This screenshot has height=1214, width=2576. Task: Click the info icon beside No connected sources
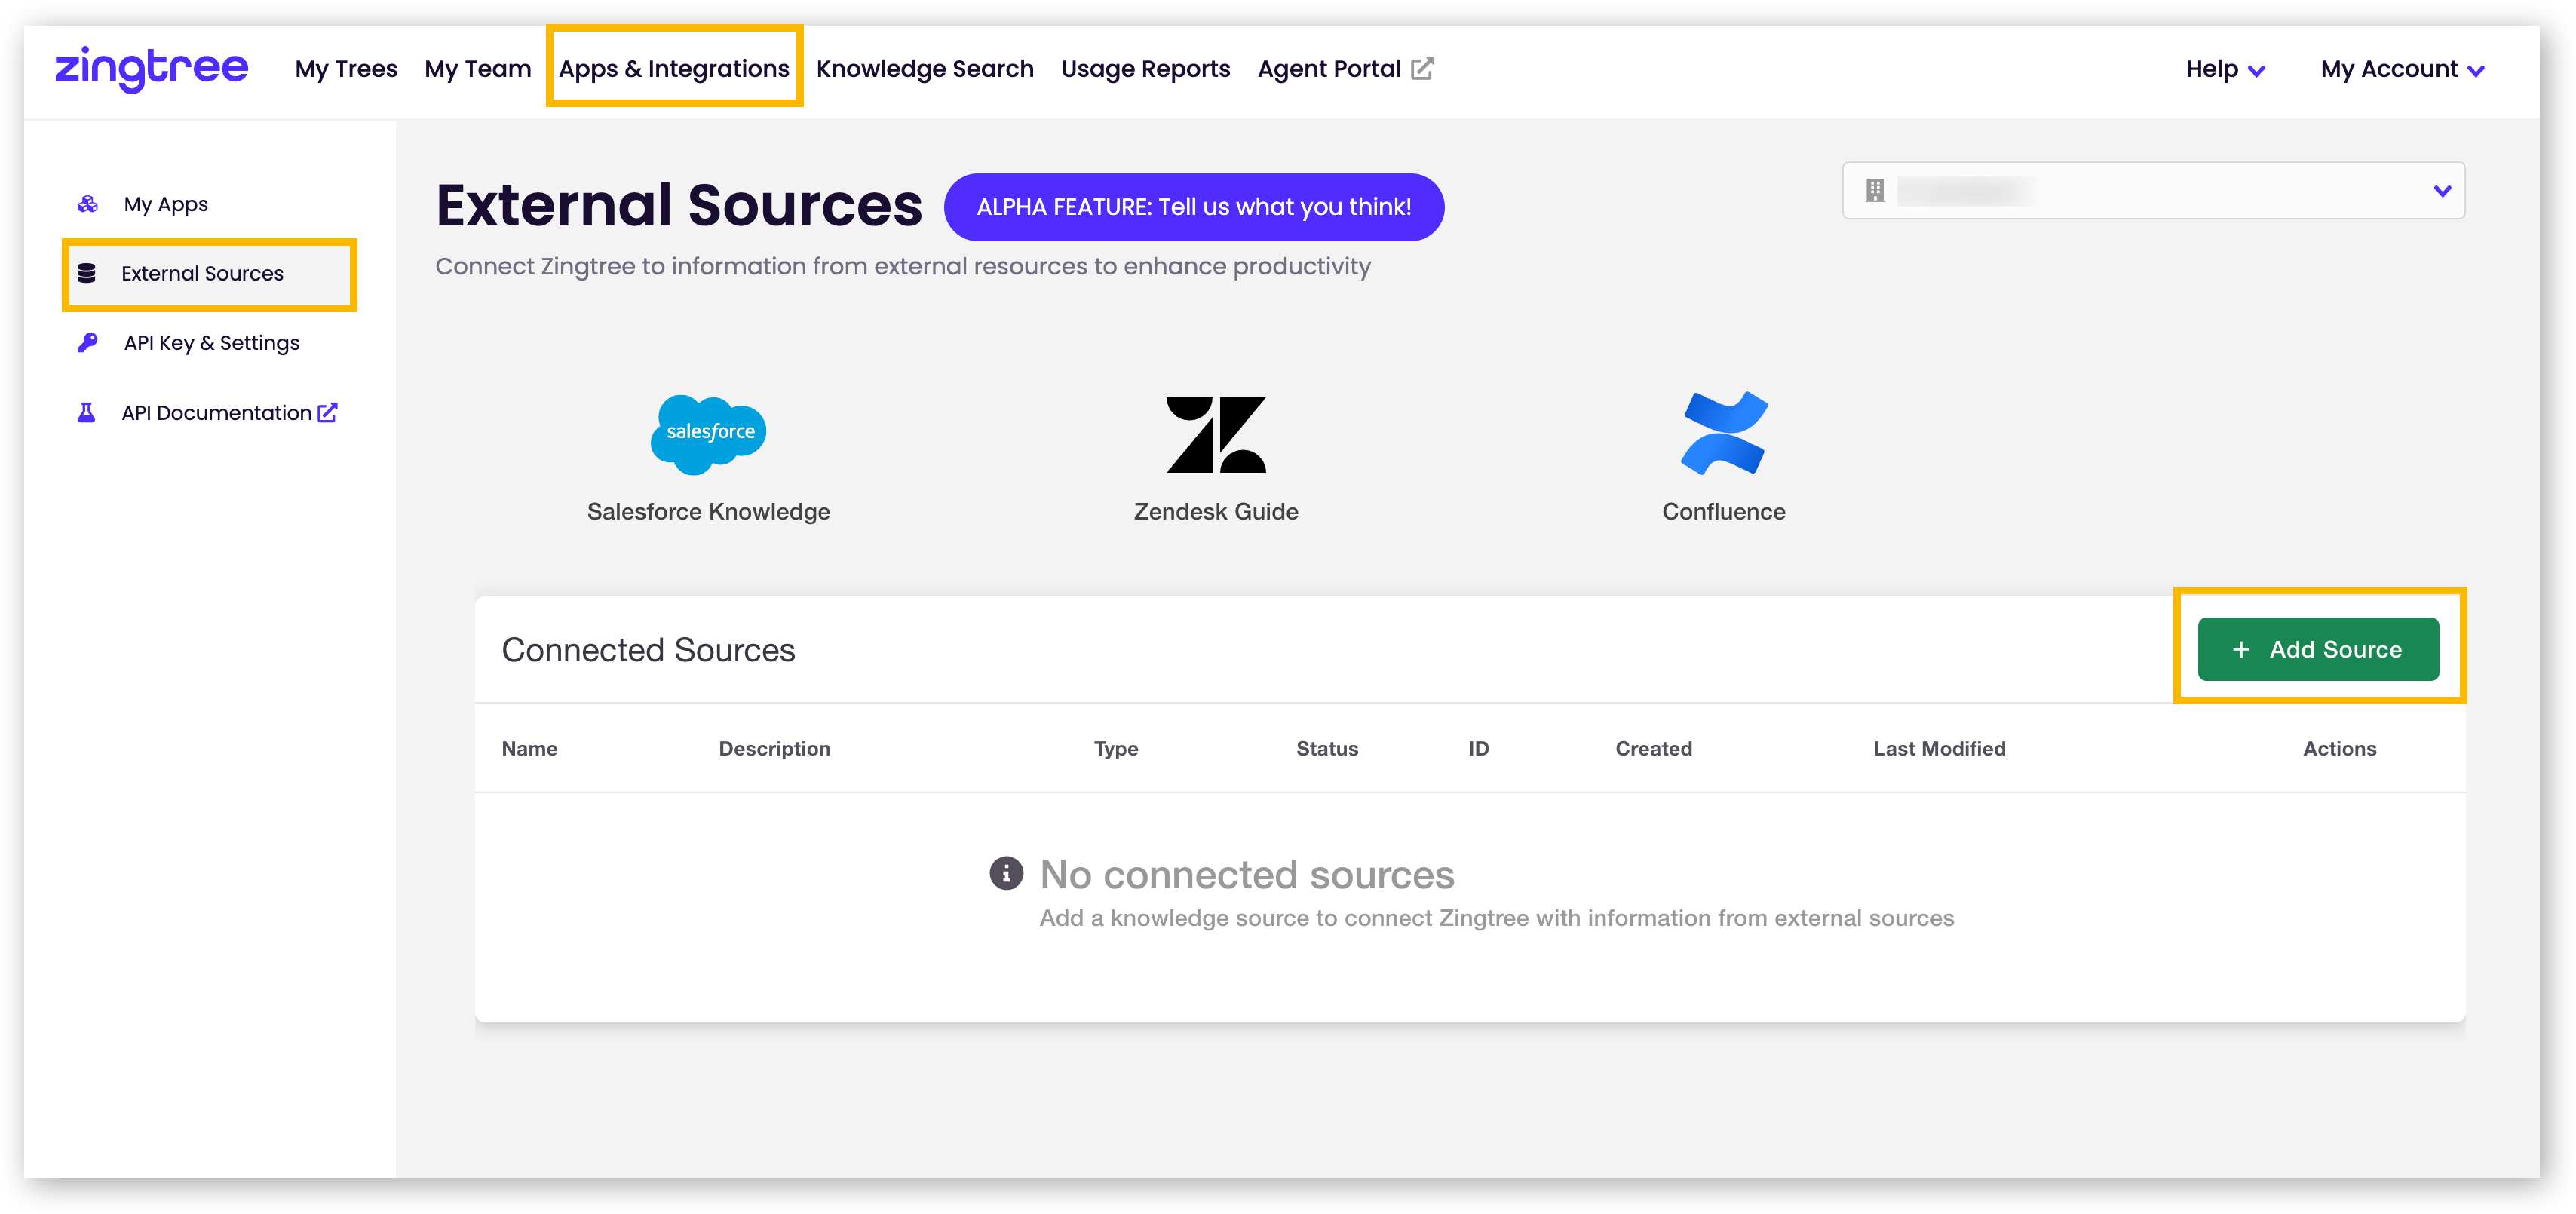point(1006,873)
